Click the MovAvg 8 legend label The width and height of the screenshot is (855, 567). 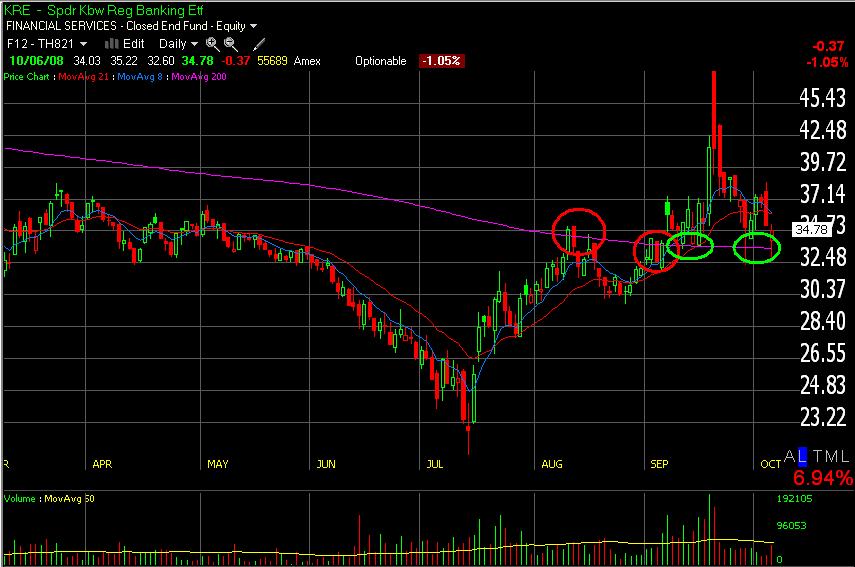(140, 77)
